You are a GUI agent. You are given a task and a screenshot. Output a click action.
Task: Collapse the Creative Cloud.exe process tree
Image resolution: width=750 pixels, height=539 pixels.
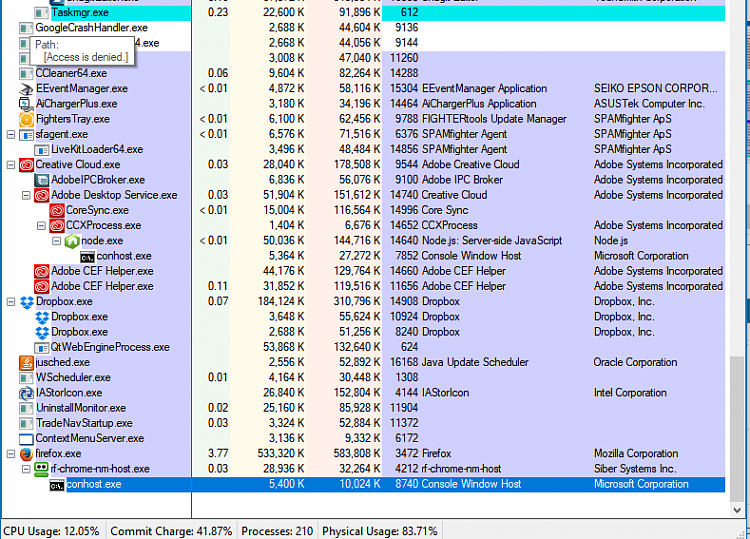pos(11,165)
